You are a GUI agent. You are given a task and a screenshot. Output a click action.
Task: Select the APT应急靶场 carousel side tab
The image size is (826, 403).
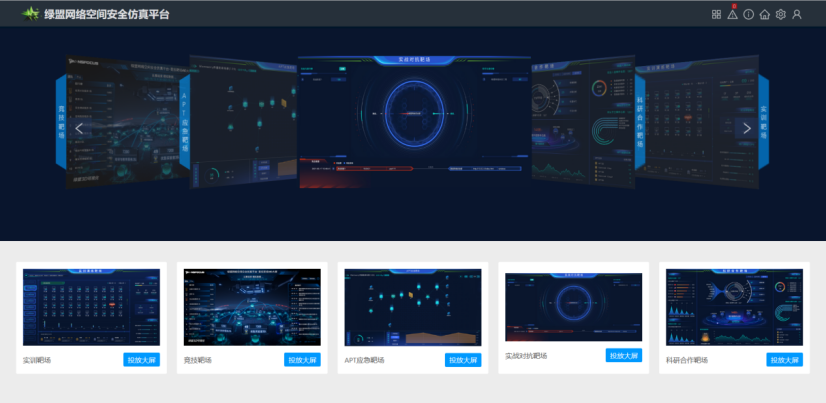(x=184, y=121)
